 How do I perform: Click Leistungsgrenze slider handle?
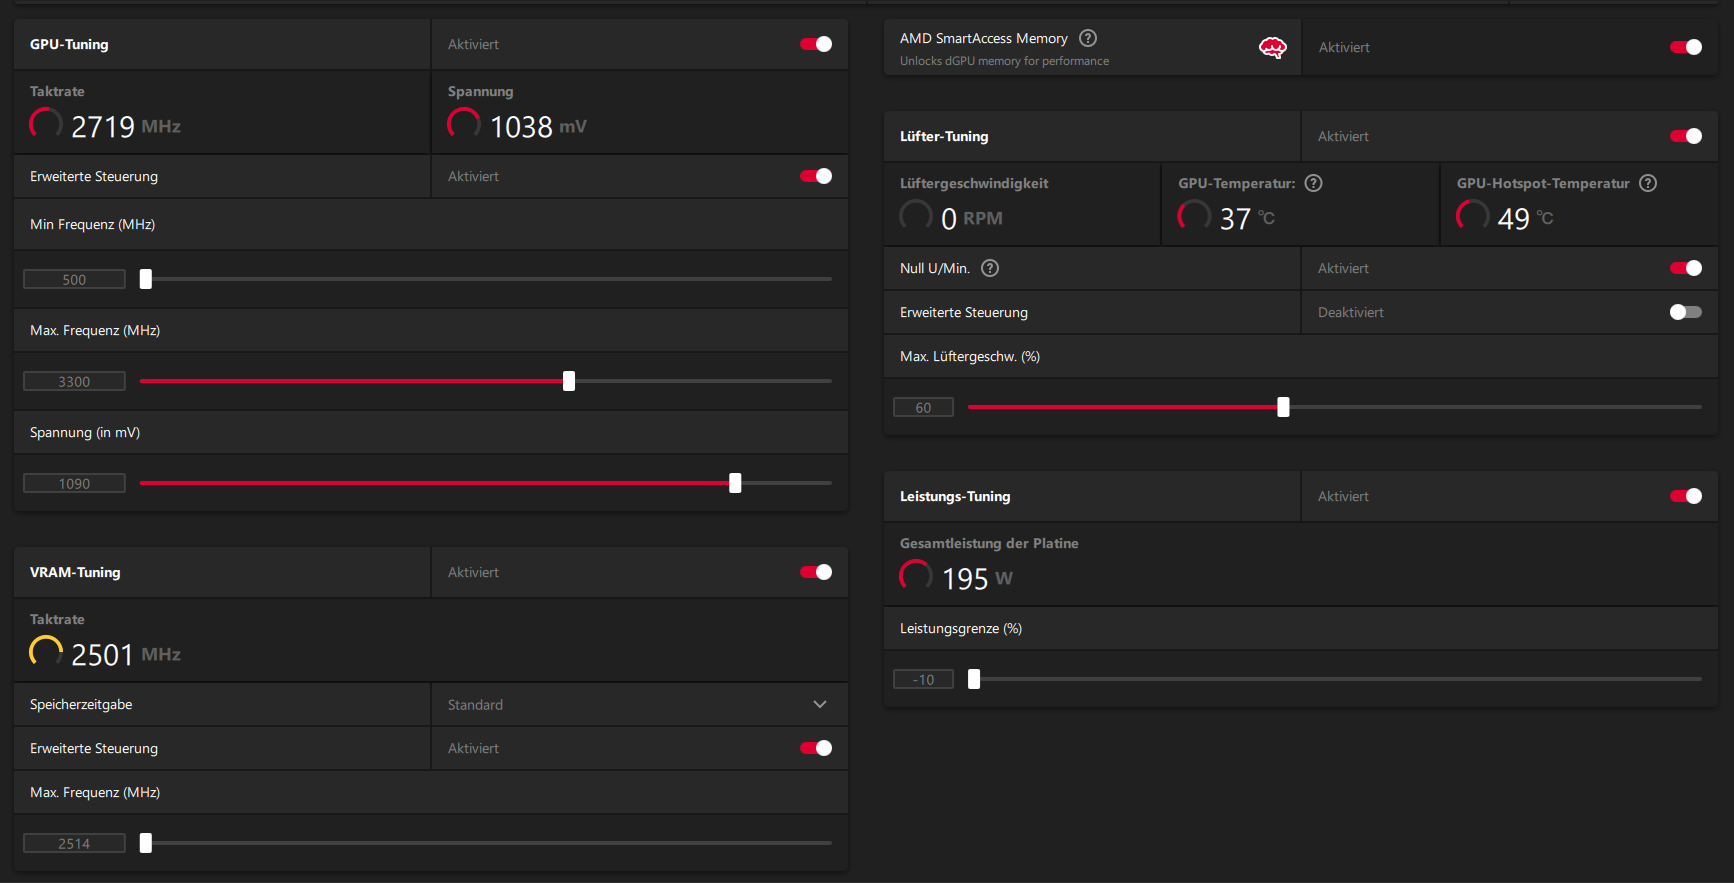pos(974,679)
